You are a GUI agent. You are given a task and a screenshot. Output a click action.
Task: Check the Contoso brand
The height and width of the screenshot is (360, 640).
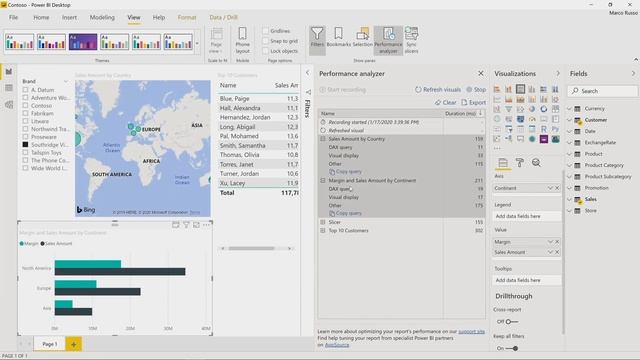click(25, 105)
